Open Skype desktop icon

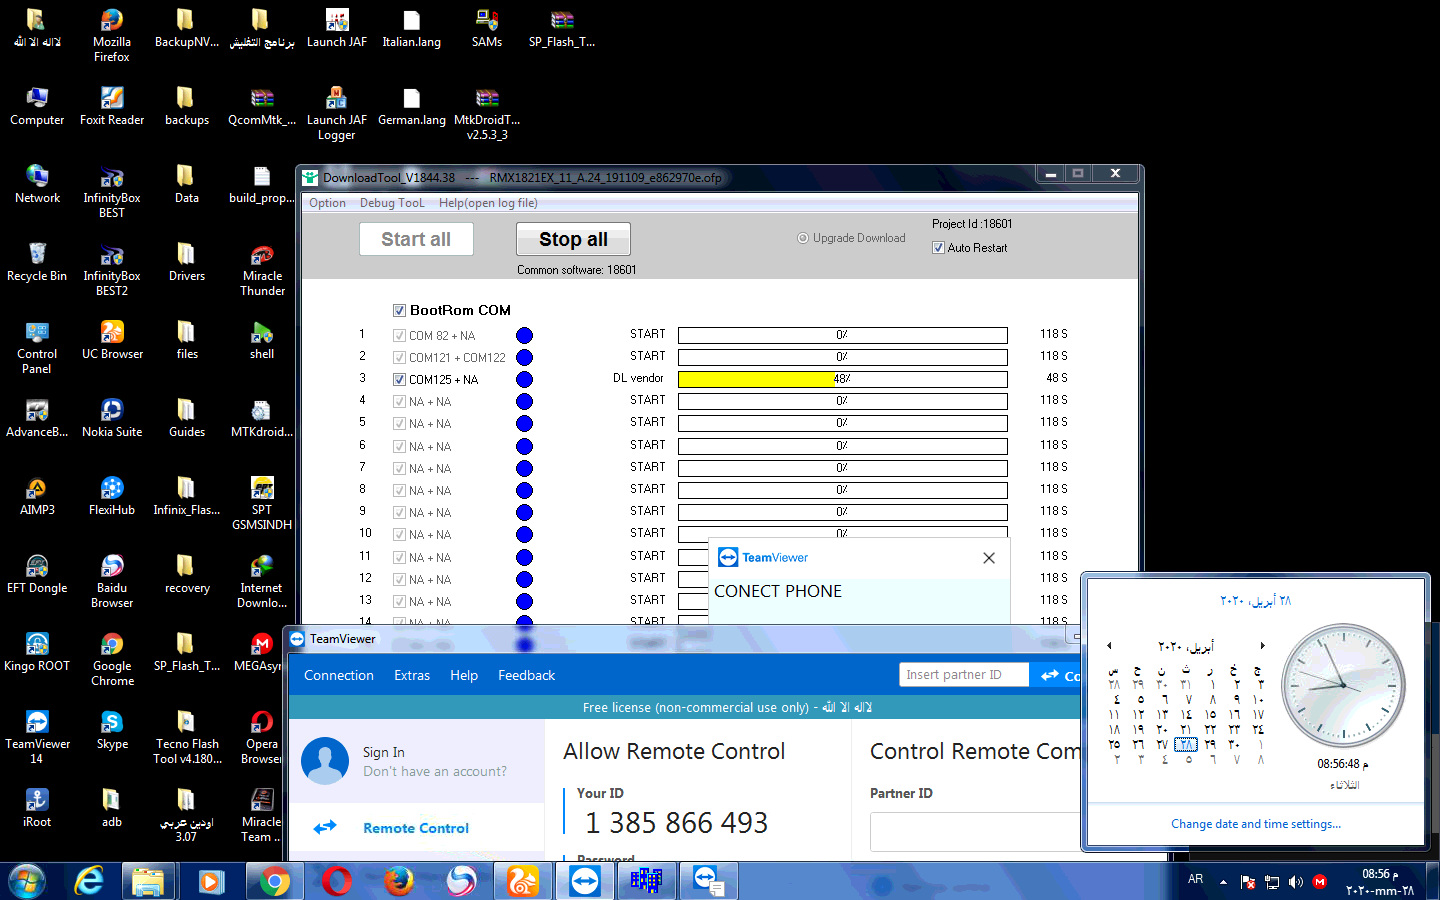click(x=112, y=730)
